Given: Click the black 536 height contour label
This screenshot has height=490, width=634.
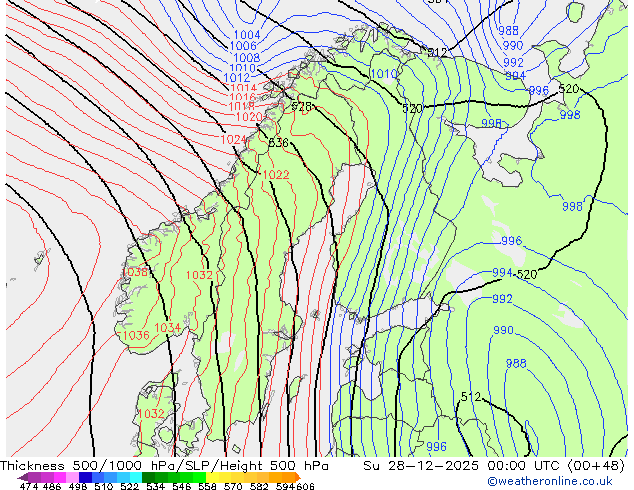Looking at the screenshot, I should point(279,143).
